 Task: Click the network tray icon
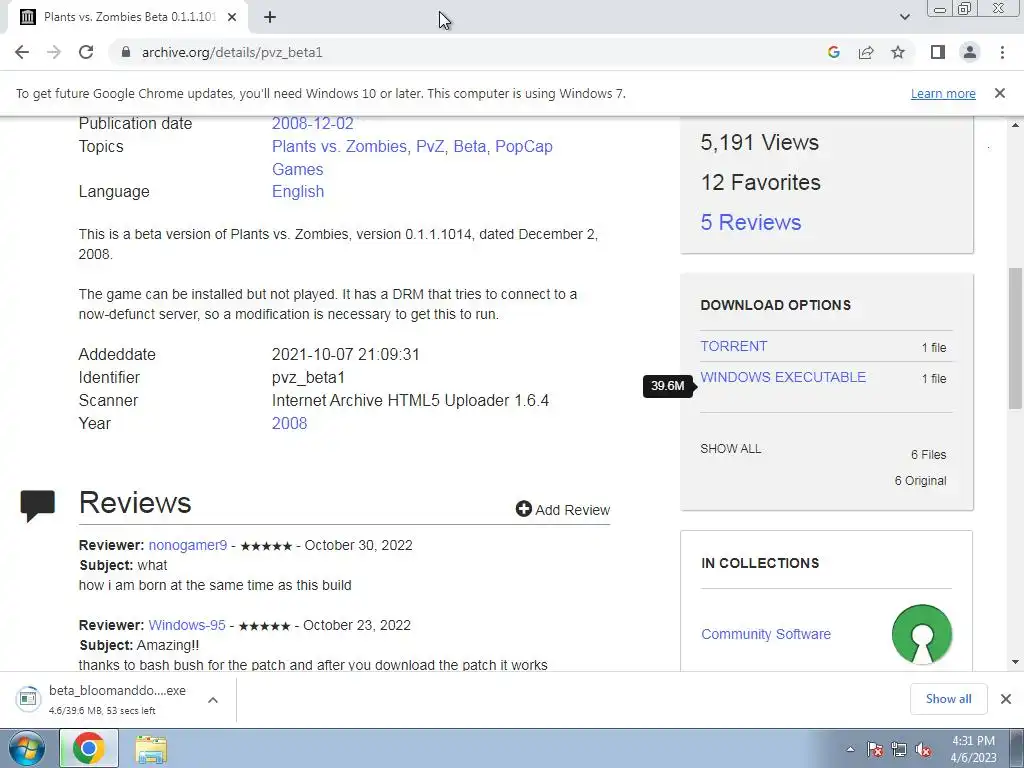[899, 749]
